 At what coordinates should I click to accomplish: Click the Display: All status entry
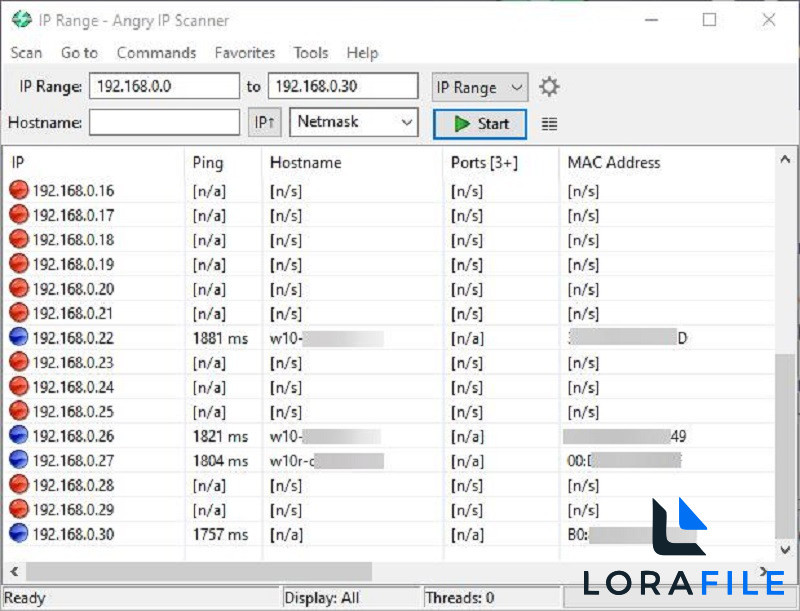(322, 598)
